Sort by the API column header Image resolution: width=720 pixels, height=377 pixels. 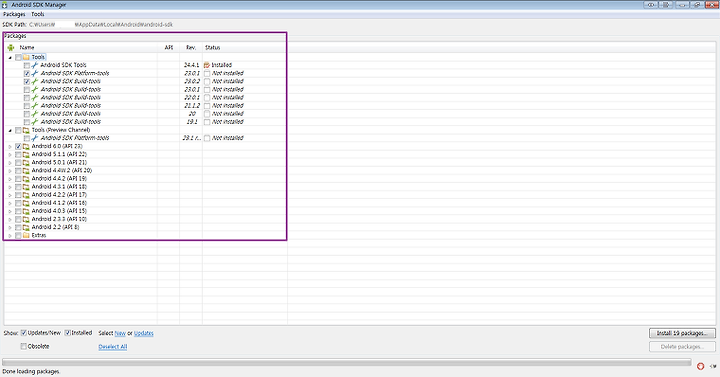click(169, 47)
